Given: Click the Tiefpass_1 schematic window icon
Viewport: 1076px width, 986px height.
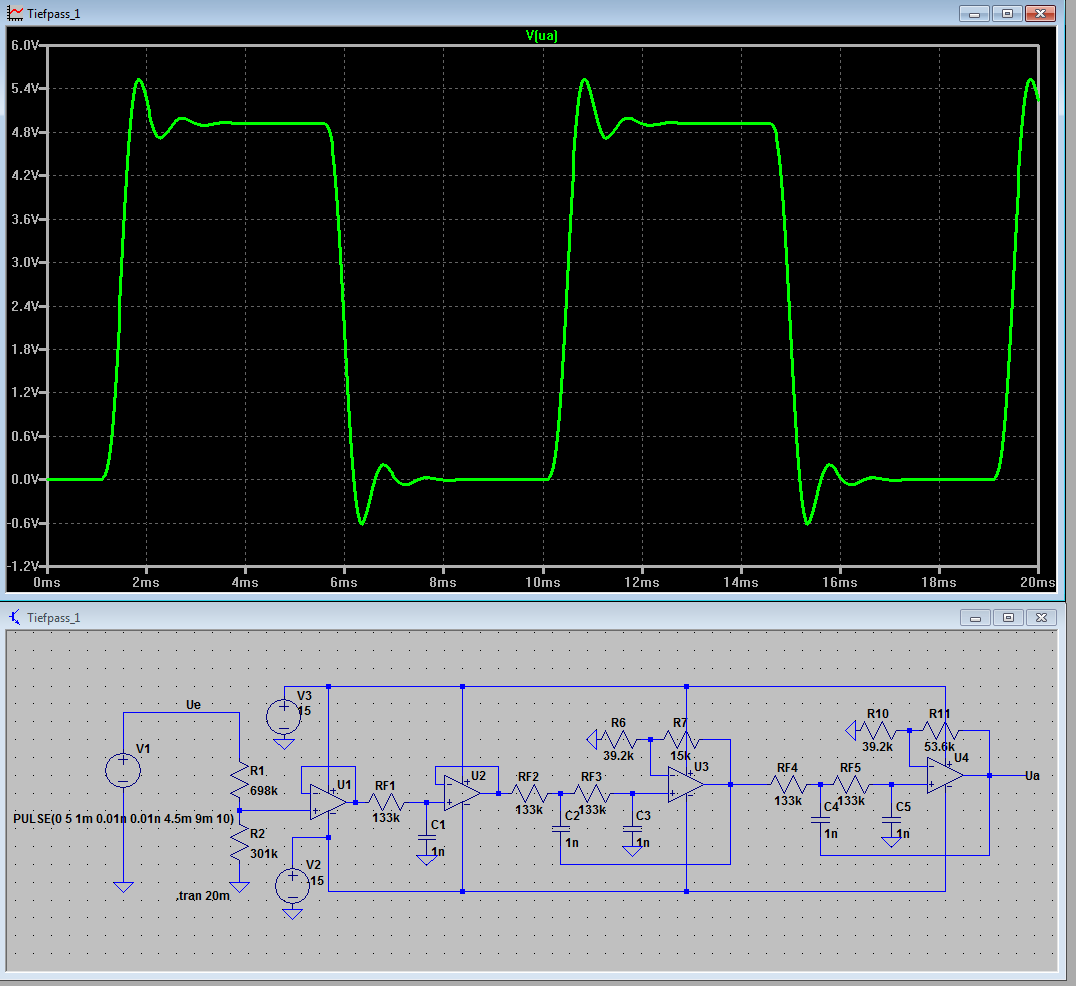Looking at the screenshot, I should (x=16, y=617).
